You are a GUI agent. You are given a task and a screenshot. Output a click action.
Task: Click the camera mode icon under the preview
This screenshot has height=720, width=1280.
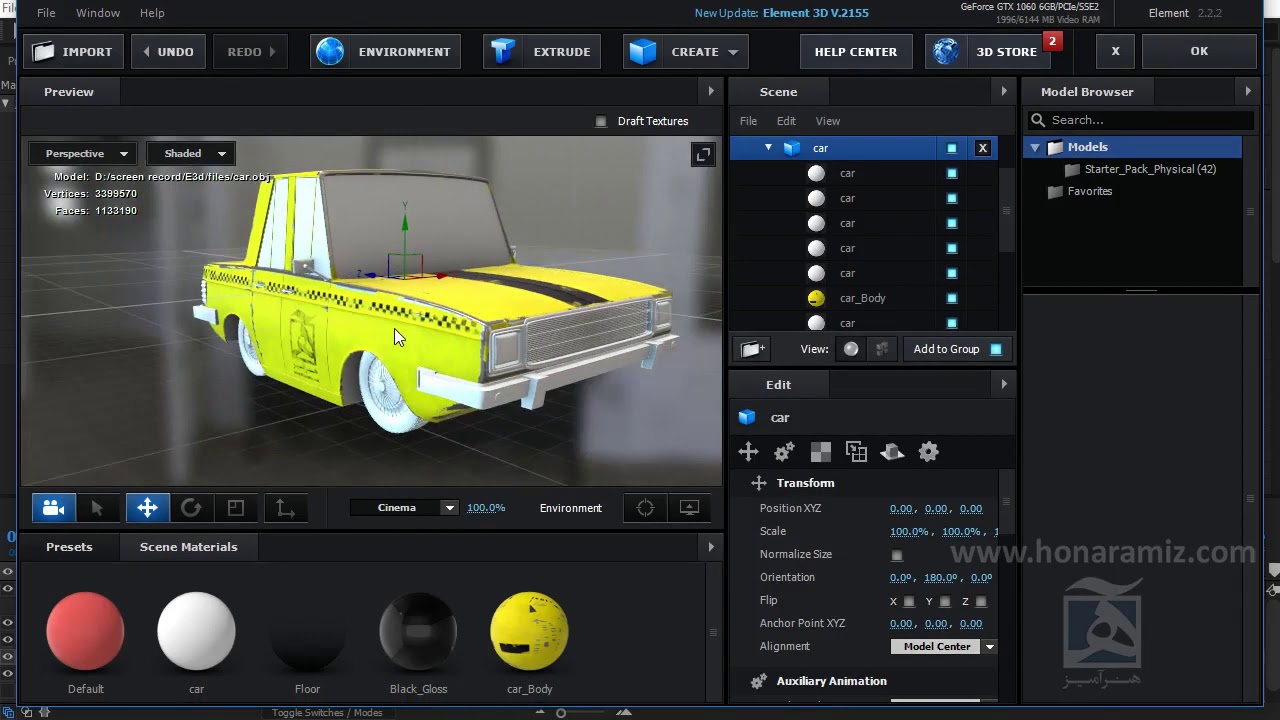[54, 508]
